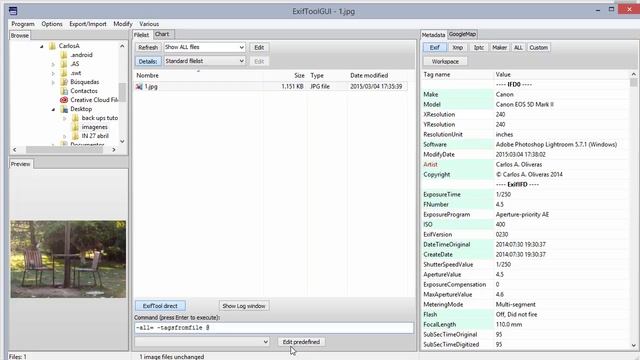640x360 pixels.
Task: Select the .android folder icon
Action: (64, 55)
